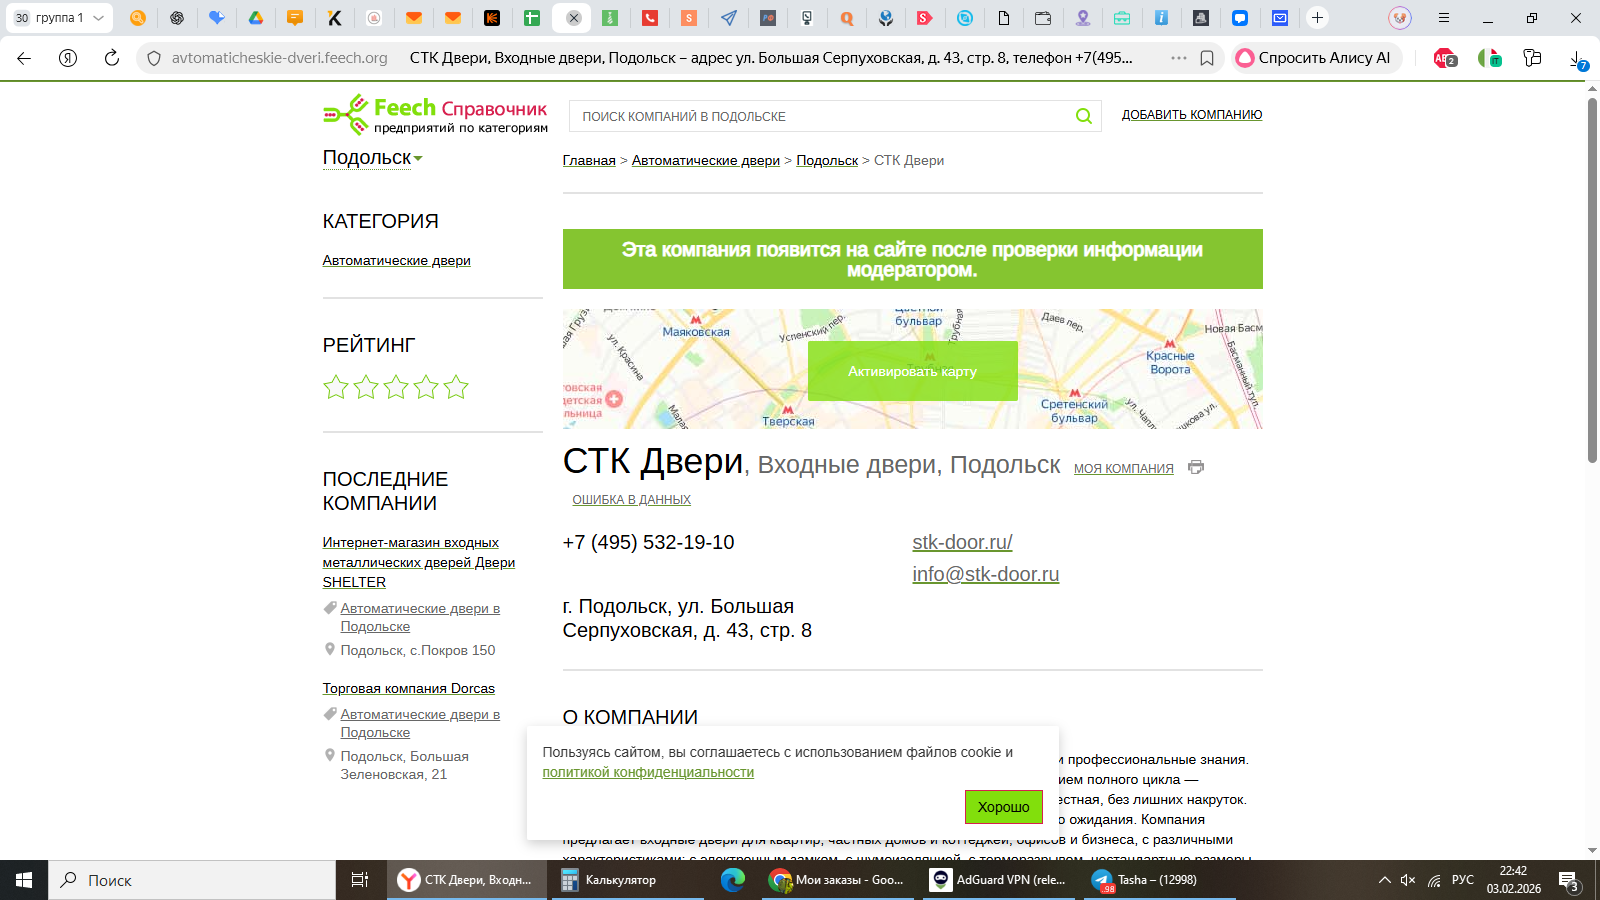Click the muted volume icon in system tray

point(1408,880)
